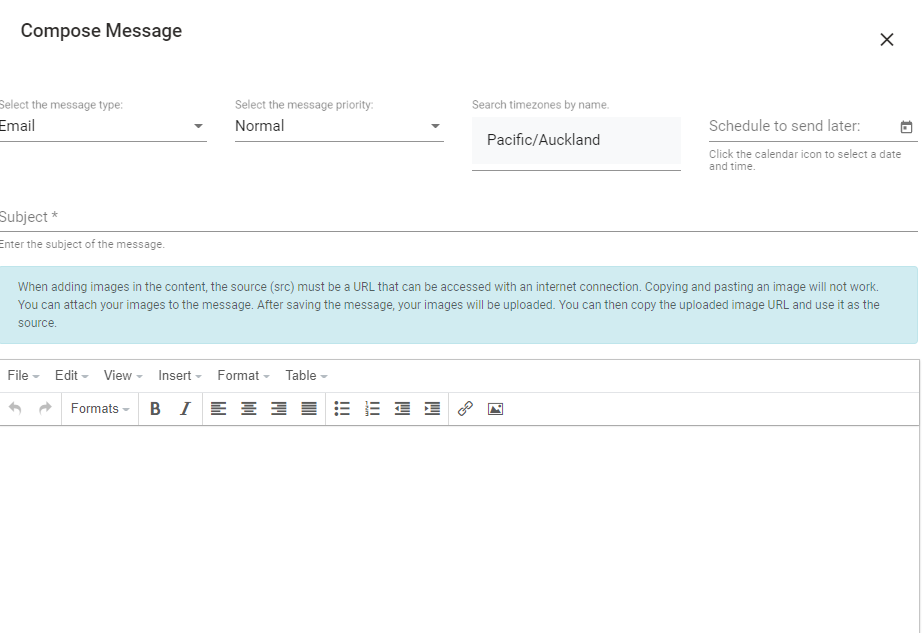Screen dimensions: 924x643
Task: Click the 'Enter the subject of the message.' hint
Action: point(82,244)
